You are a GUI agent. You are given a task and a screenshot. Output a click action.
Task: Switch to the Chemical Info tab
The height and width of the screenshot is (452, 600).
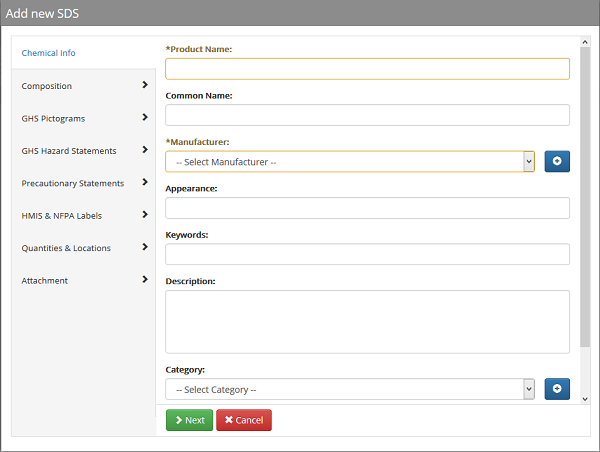click(49, 53)
